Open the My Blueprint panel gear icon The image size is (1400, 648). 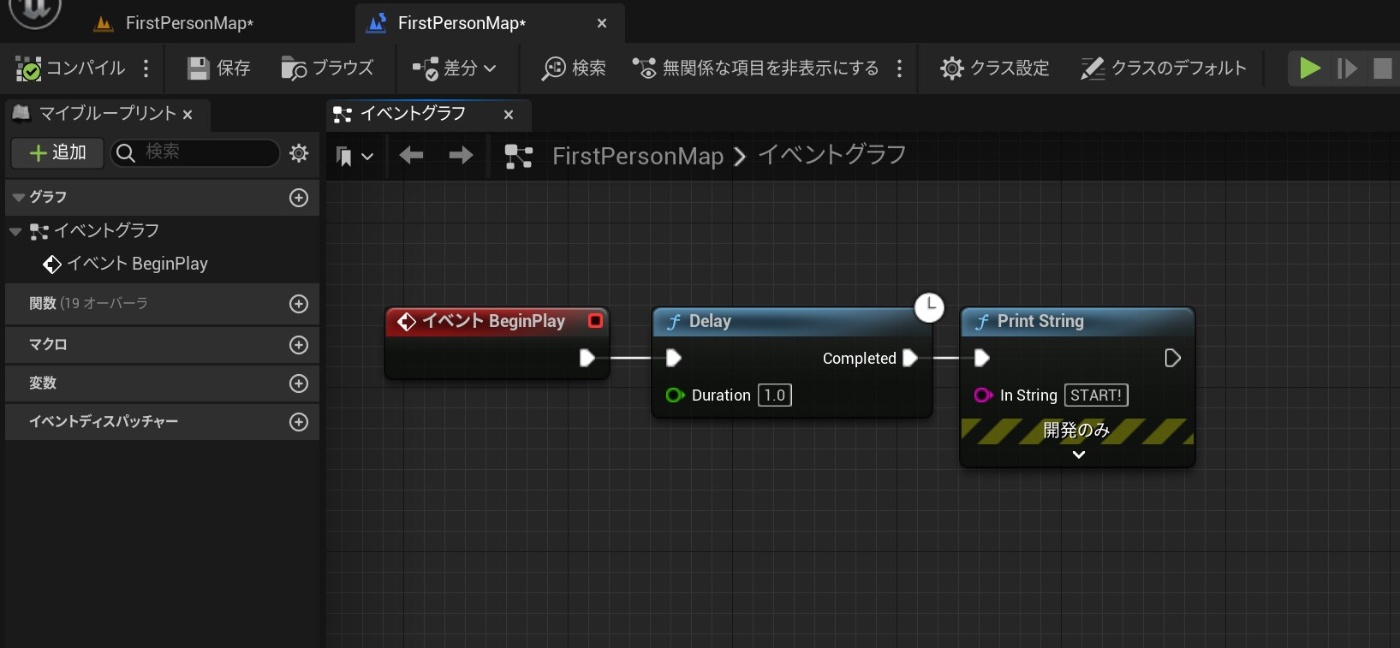(297, 153)
